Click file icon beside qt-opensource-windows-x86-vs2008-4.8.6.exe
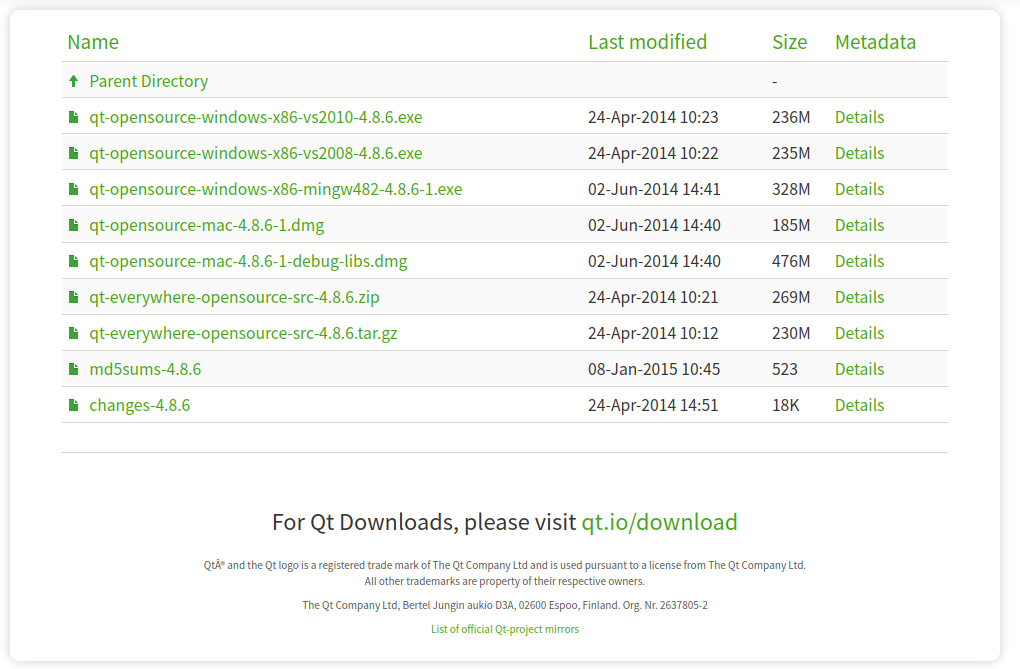 (x=74, y=153)
